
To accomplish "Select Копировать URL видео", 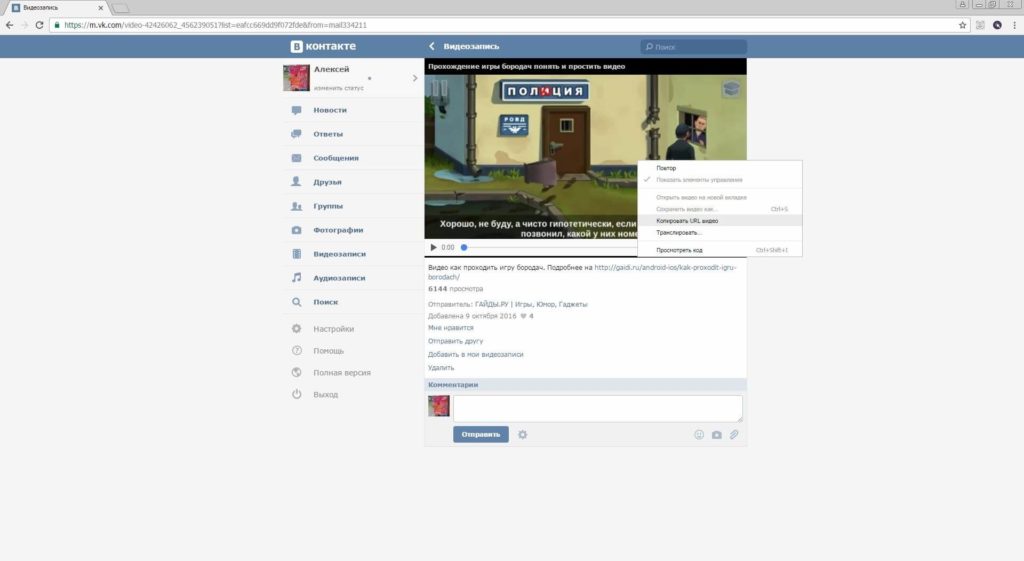I will pyautogui.click(x=720, y=221).
